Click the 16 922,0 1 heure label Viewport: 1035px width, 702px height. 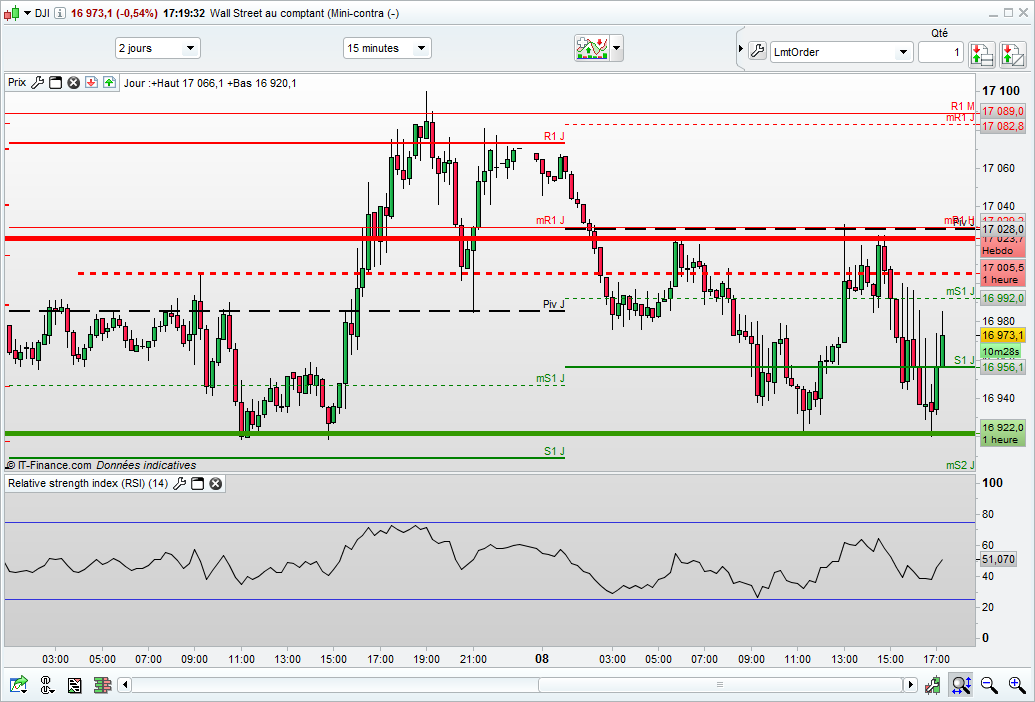click(x=1003, y=433)
